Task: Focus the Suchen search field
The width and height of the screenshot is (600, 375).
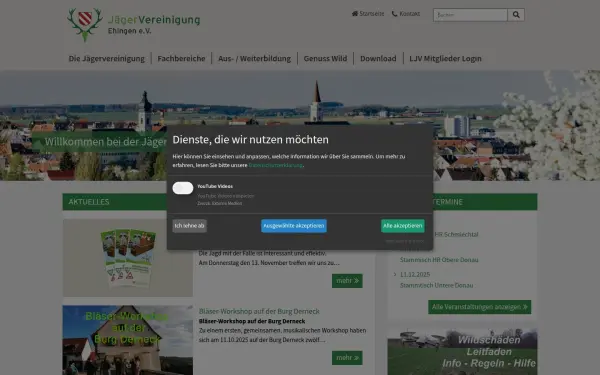Action: tap(470, 15)
